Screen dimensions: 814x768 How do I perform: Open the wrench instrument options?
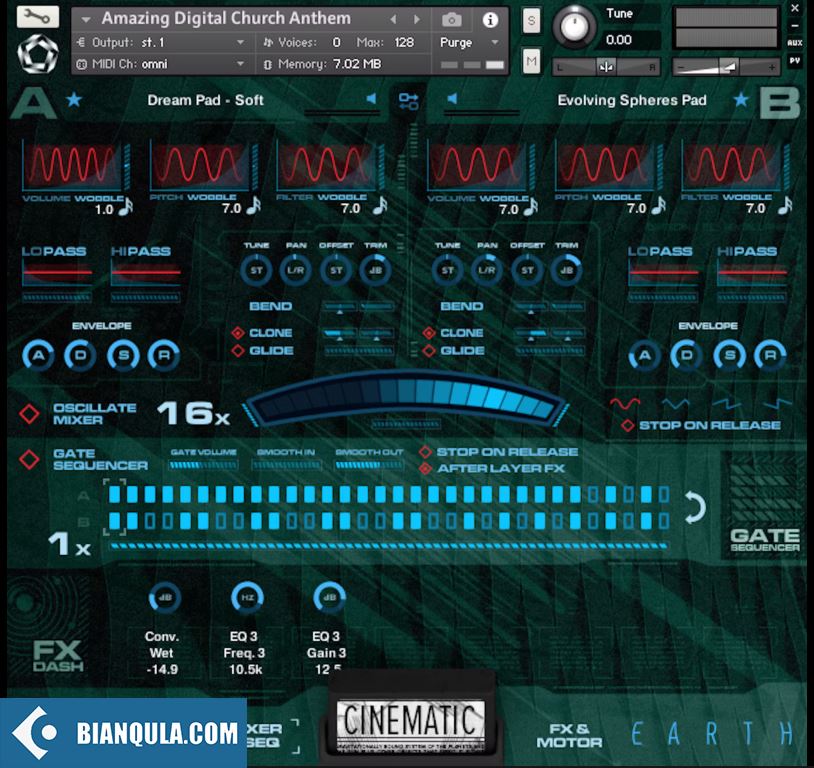pyautogui.click(x=37, y=17)
